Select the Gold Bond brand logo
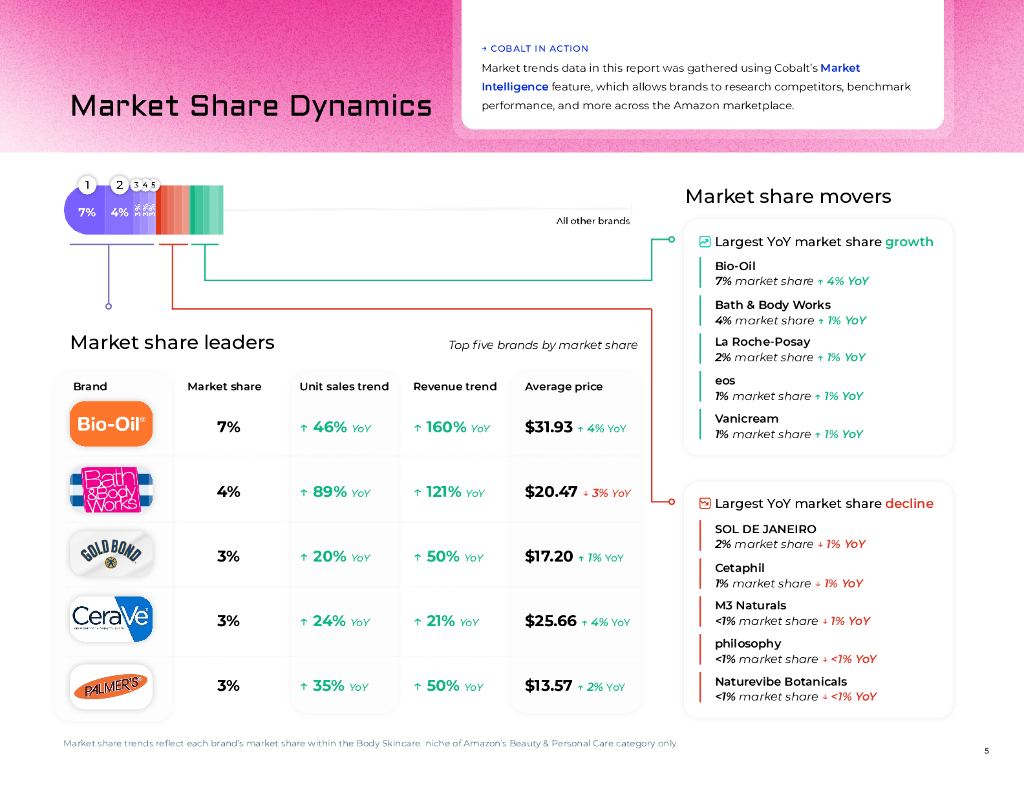The width and height of the screenshot is (1024, 791). click(x=111, y=553)
